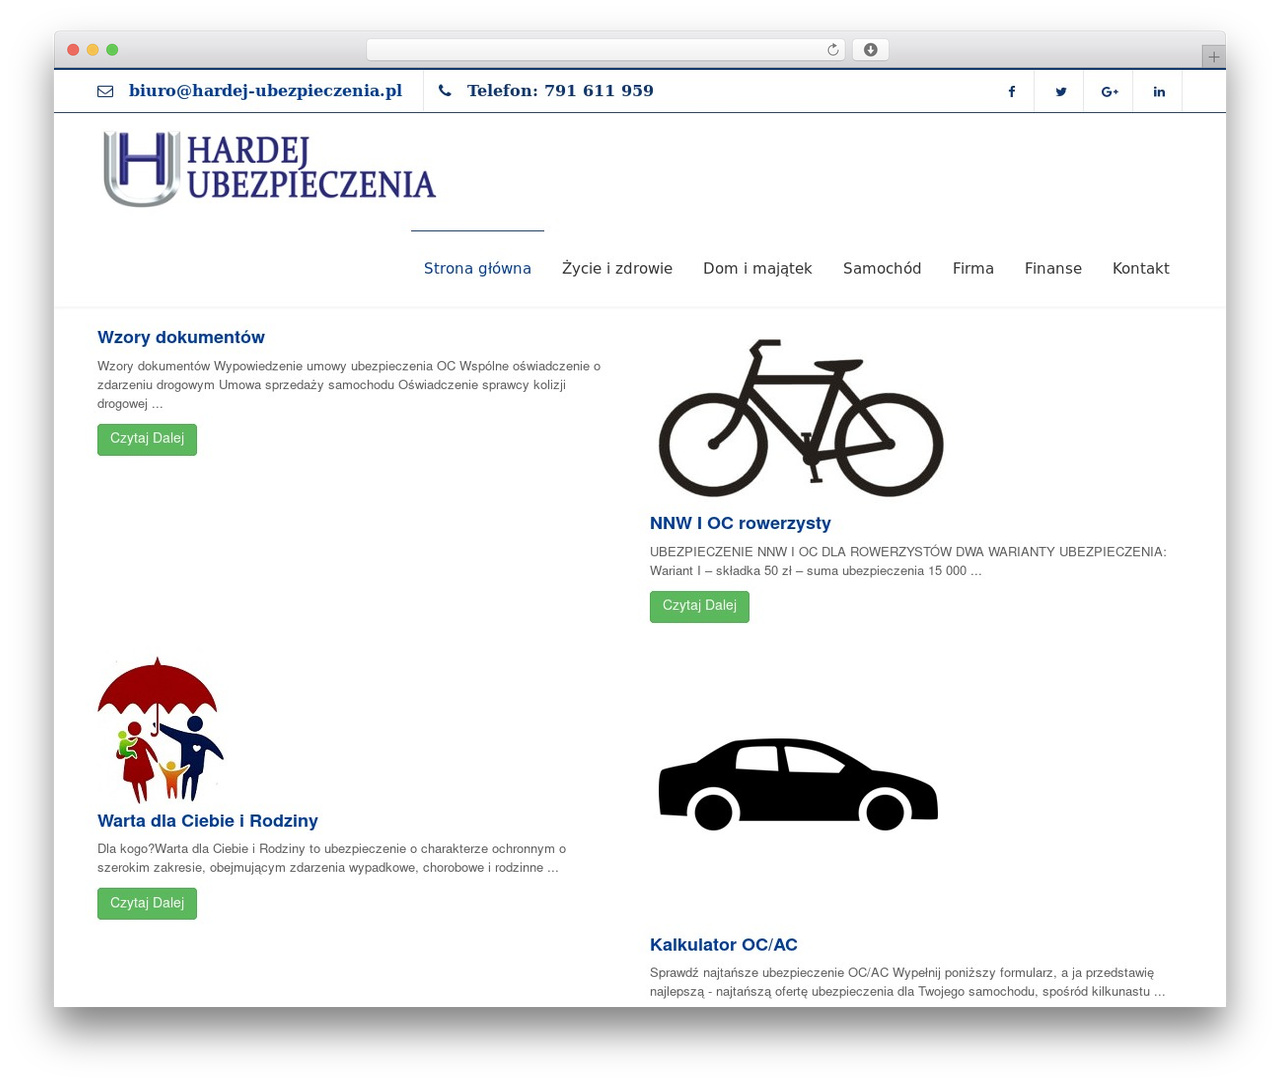Image resolution: width=1280 pixels, height=1084 pixels.
Task: Click the biuro@hardej-ubezpieczenia.pl email link
Action: (x=265, y=91)
